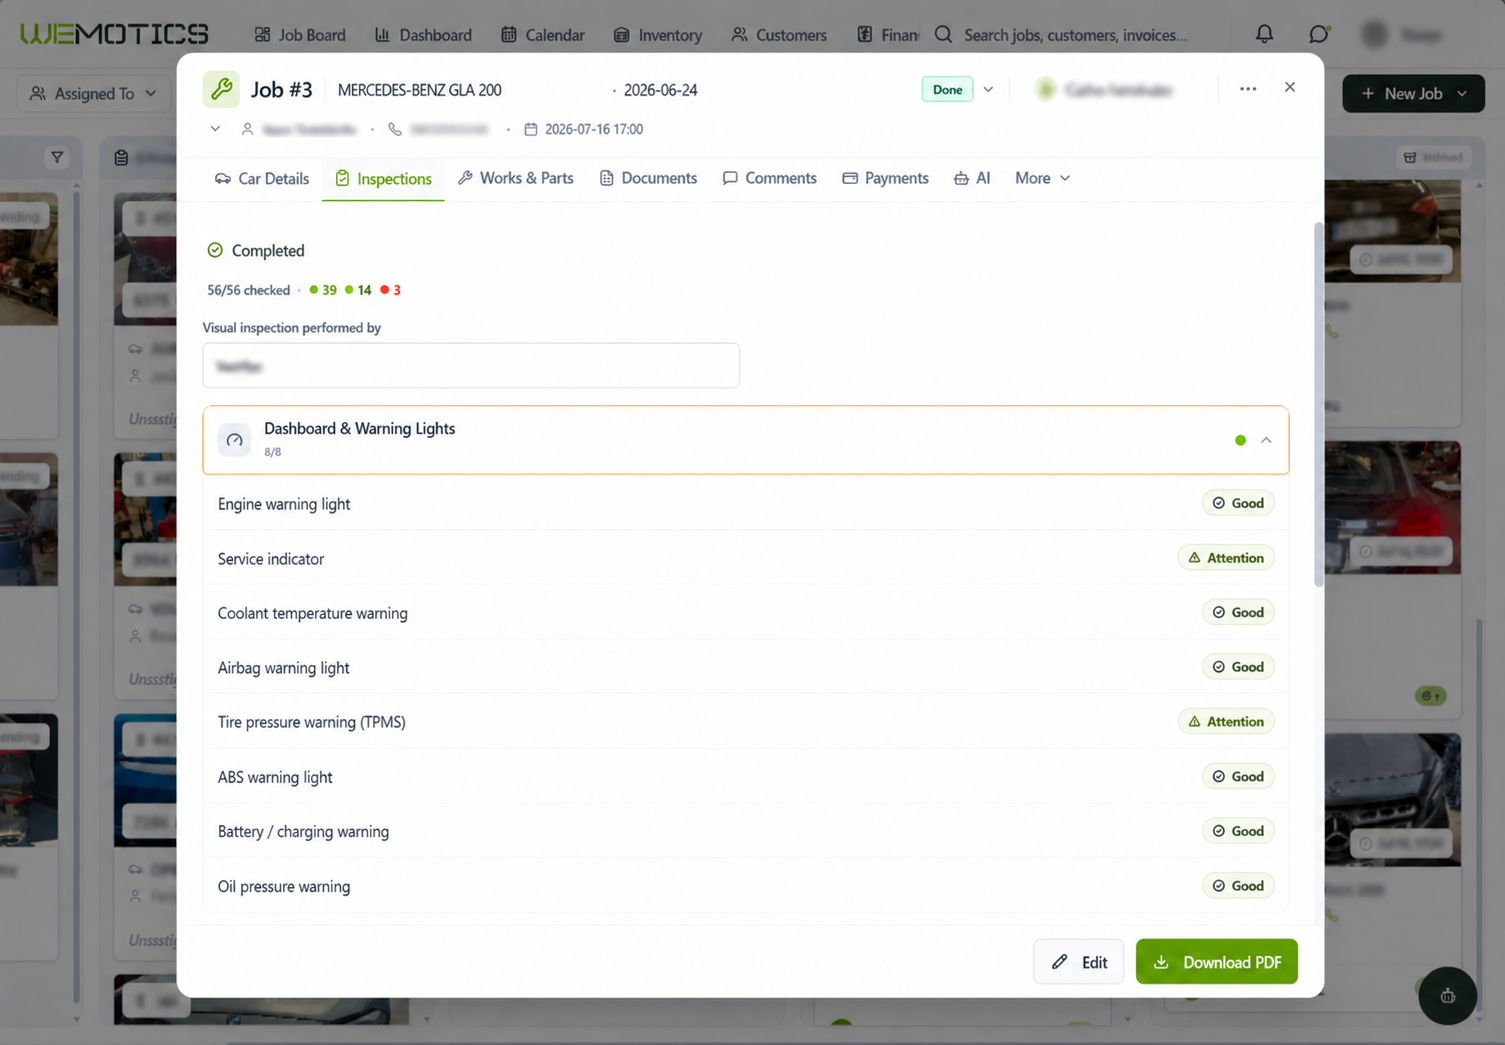1505x1045 pixels.
Task: Click the assignee avatar in job header
Action: (1046, 89)
